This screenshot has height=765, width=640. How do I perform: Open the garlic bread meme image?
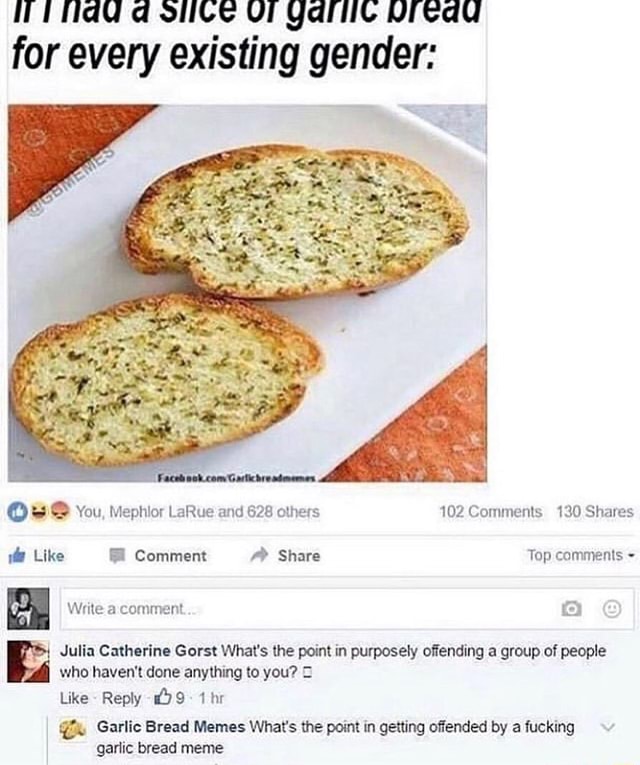pos(247,293)
